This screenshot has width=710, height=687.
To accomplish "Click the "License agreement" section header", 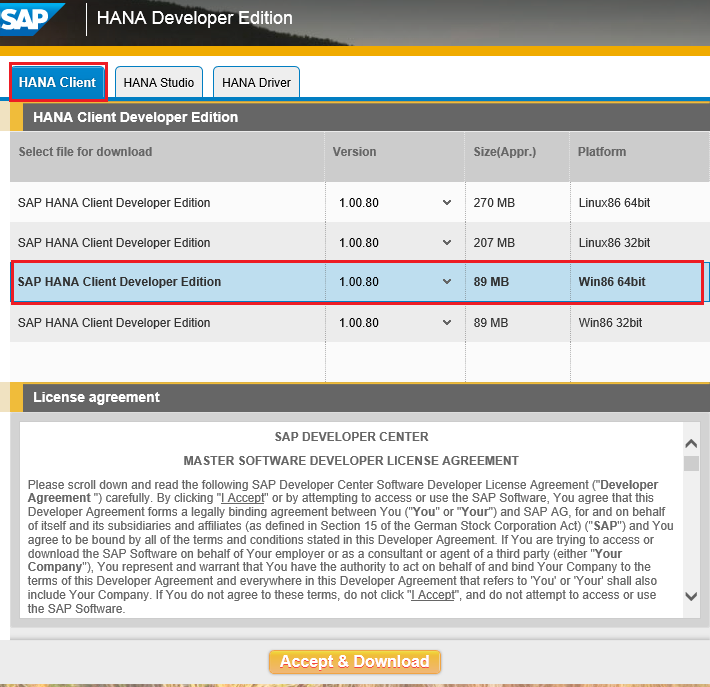I will 96,397.
